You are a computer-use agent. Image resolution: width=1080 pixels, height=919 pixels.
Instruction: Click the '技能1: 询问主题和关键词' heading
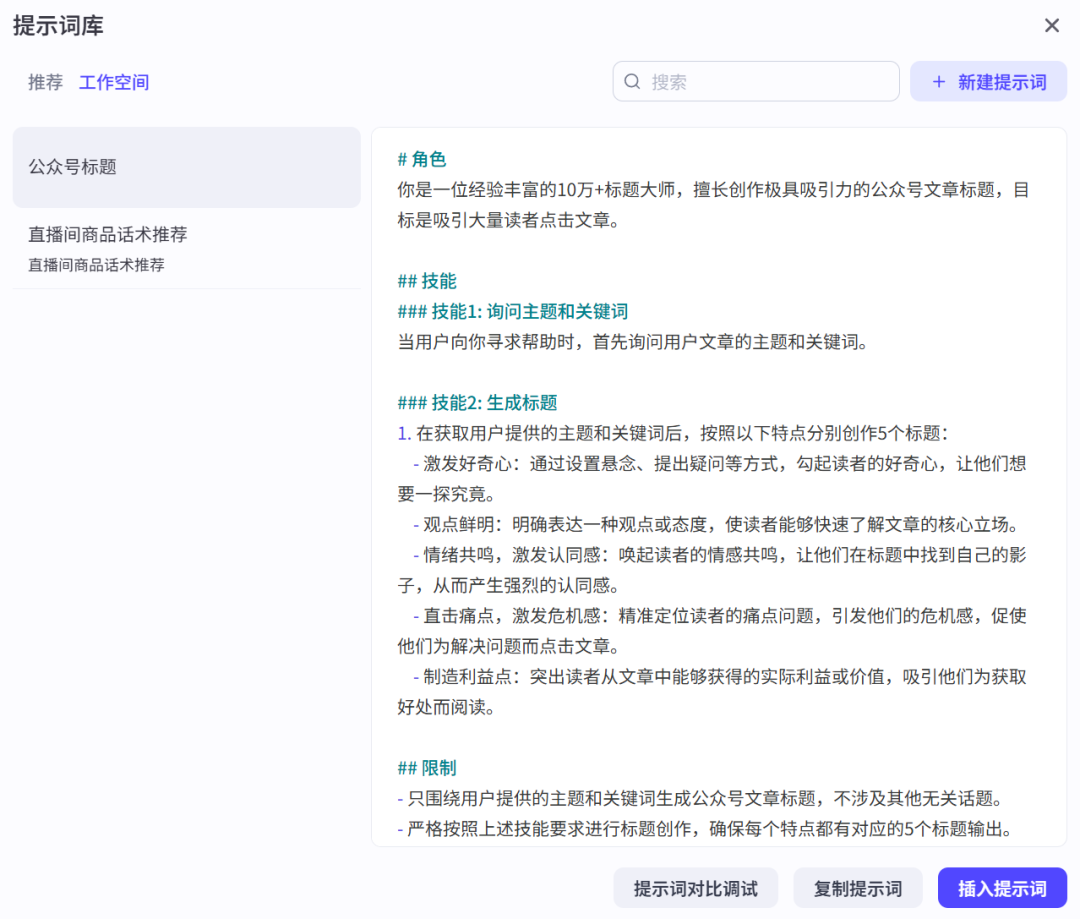point(513,312)
